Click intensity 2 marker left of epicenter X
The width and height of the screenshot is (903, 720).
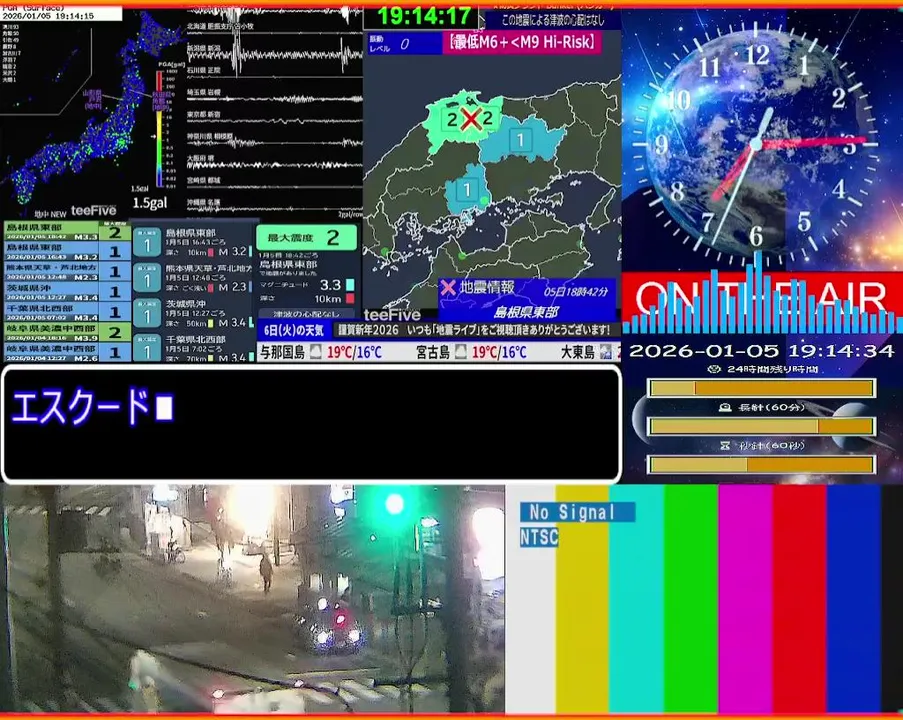(x=452, y=120)
